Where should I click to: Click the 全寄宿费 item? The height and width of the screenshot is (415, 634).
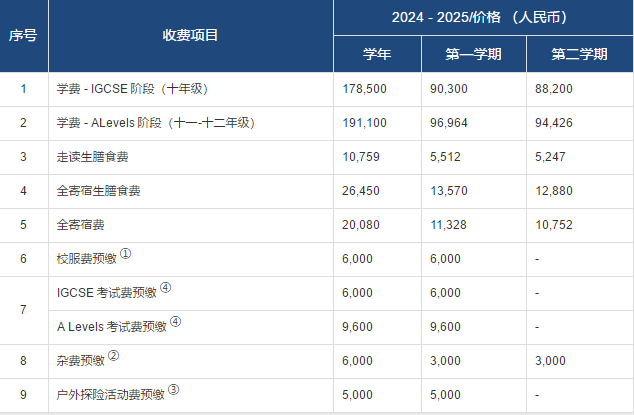81,225
